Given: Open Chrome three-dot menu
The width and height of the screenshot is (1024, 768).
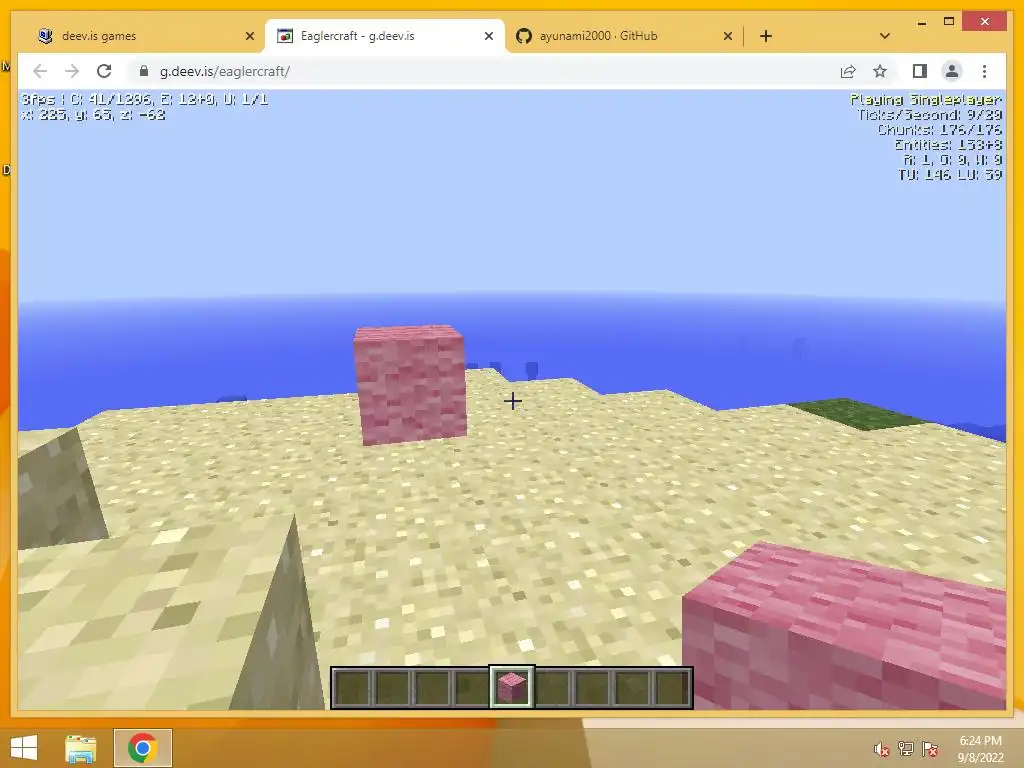Looking at the screenshot, I should pyautogui.click(x=984, y=71).
